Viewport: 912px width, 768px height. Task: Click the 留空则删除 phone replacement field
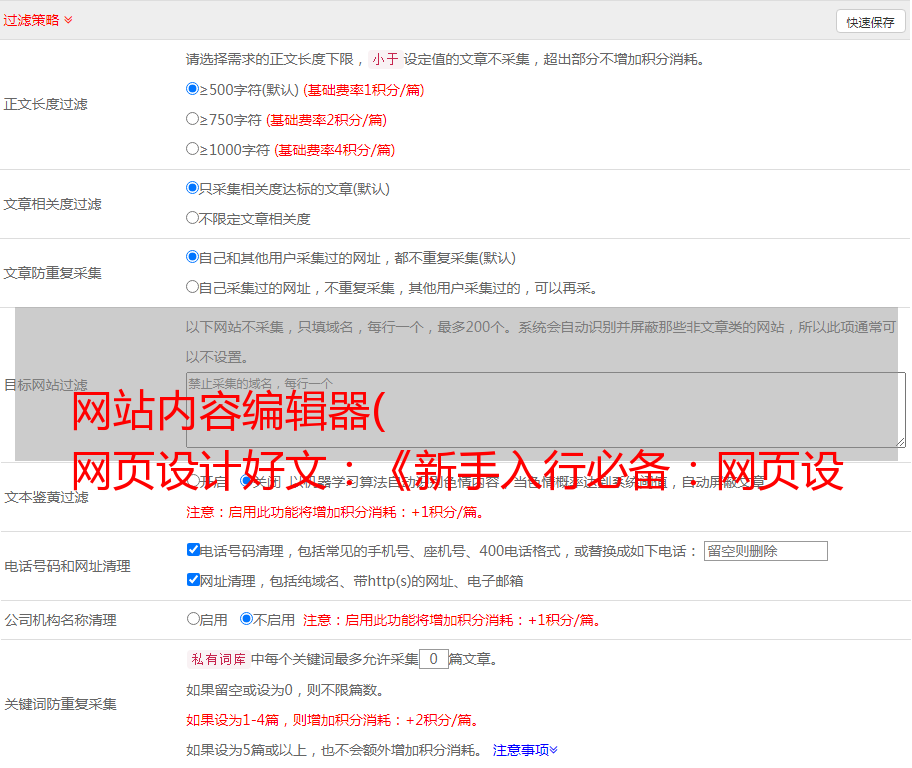point(765,551)
